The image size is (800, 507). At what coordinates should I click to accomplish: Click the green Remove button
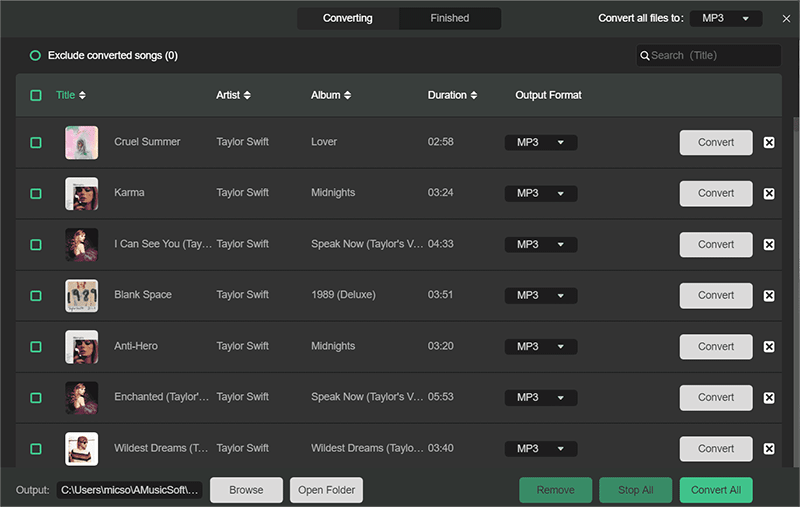(556, 490)
